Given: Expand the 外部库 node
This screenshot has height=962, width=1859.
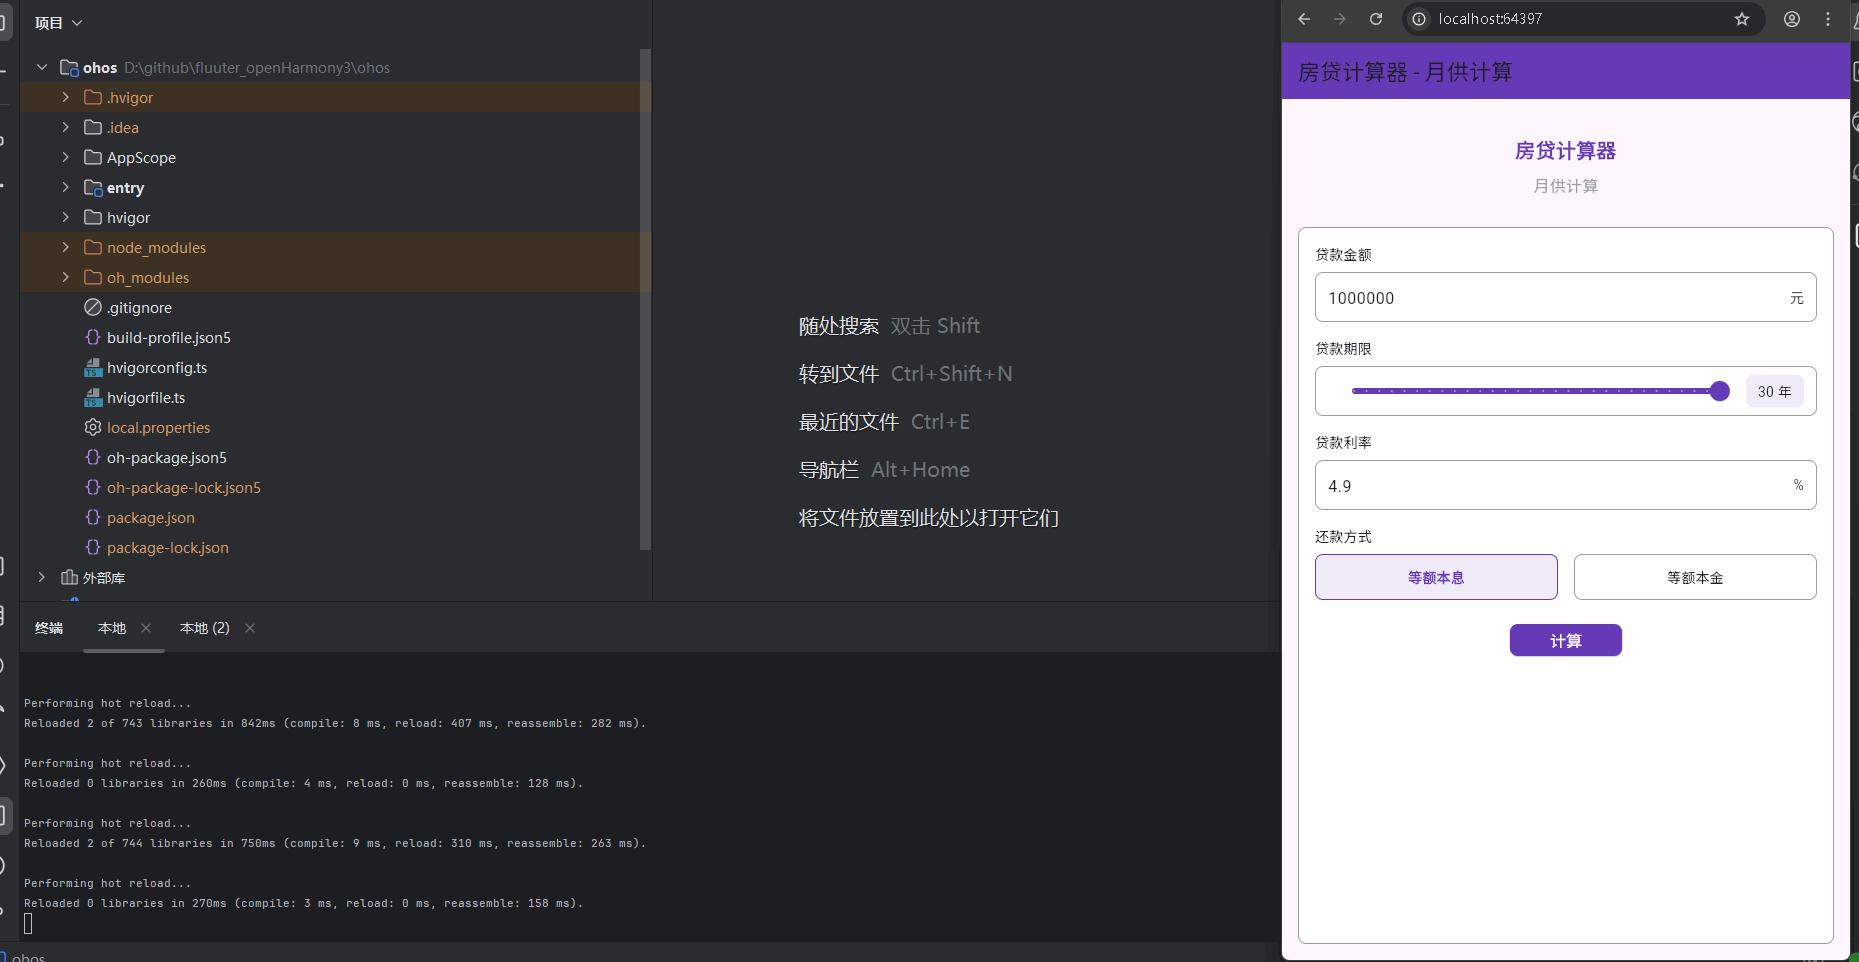Looking at the screenshot, I should [x=41, y=577].
